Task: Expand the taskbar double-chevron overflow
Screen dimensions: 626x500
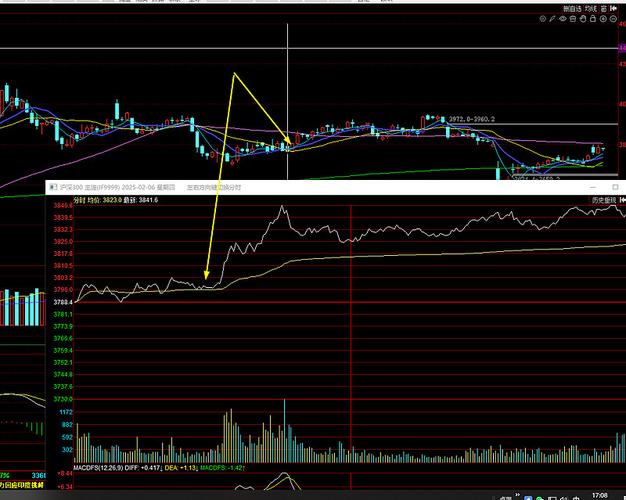Action: [517, 495]
